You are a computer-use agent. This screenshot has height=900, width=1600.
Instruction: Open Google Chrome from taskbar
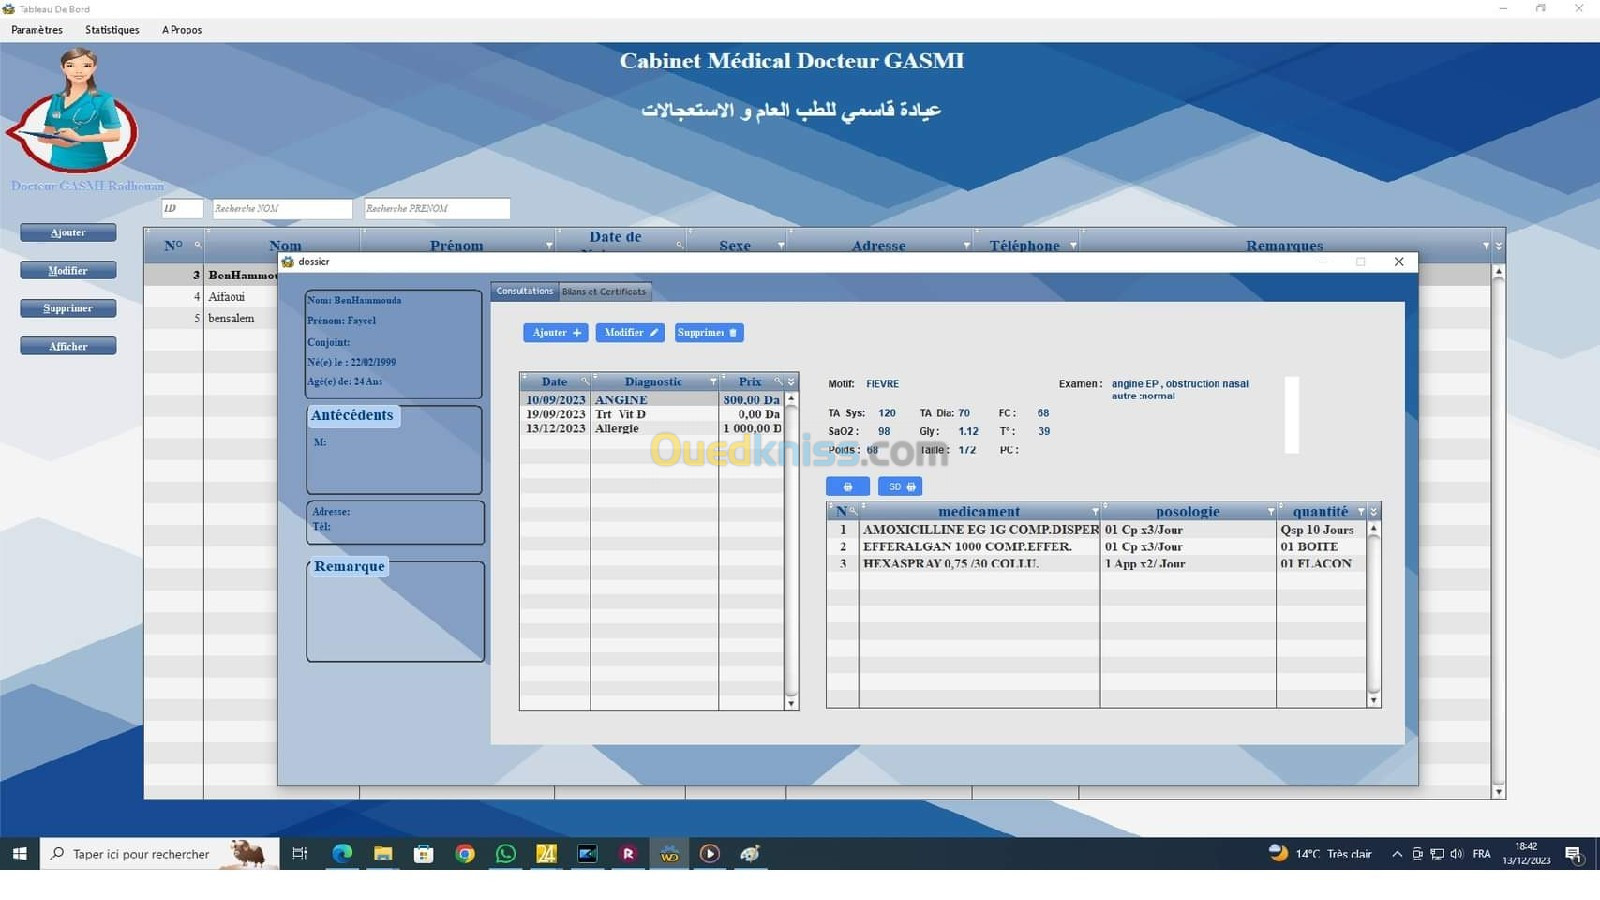pos(465,854)
